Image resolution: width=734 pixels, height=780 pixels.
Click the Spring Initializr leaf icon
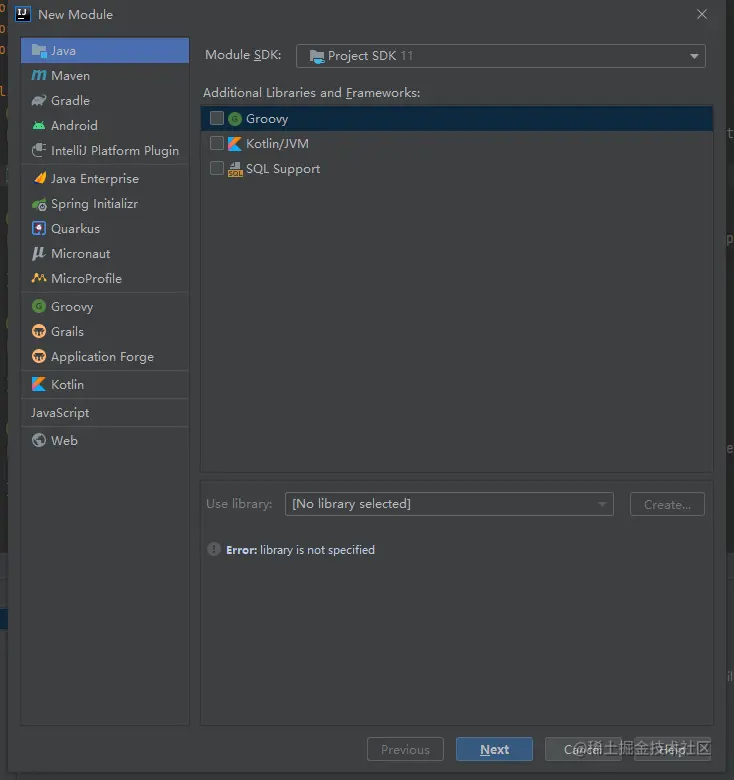tap(39, 204)
